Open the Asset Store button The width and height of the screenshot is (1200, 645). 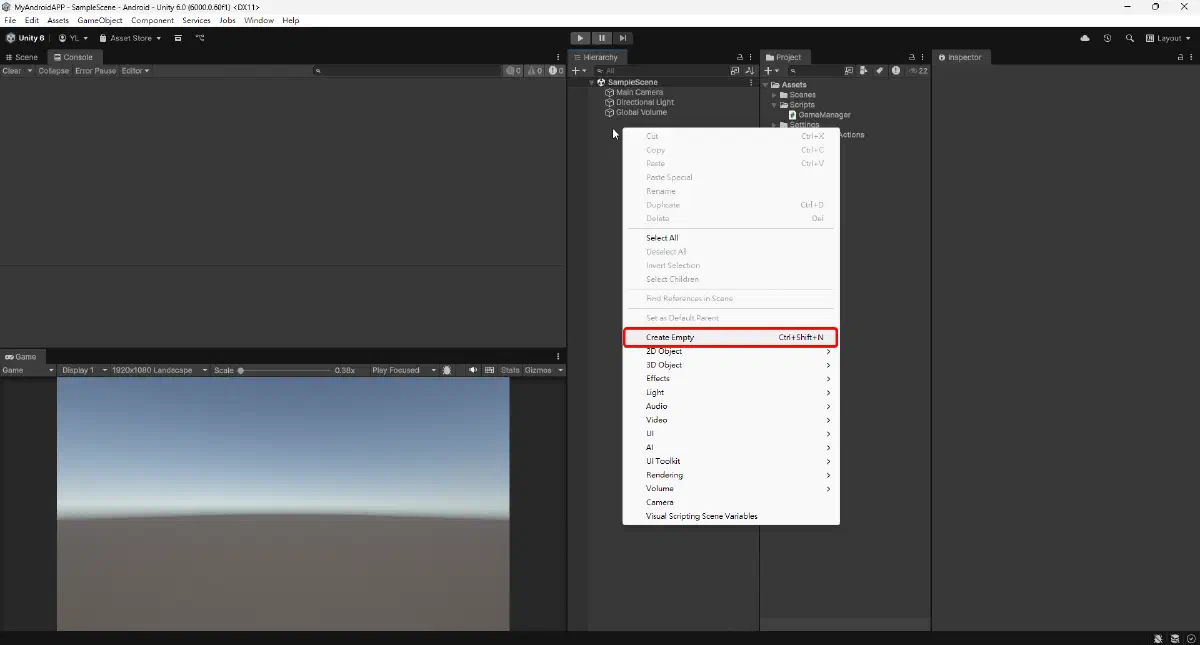(130, 38)
